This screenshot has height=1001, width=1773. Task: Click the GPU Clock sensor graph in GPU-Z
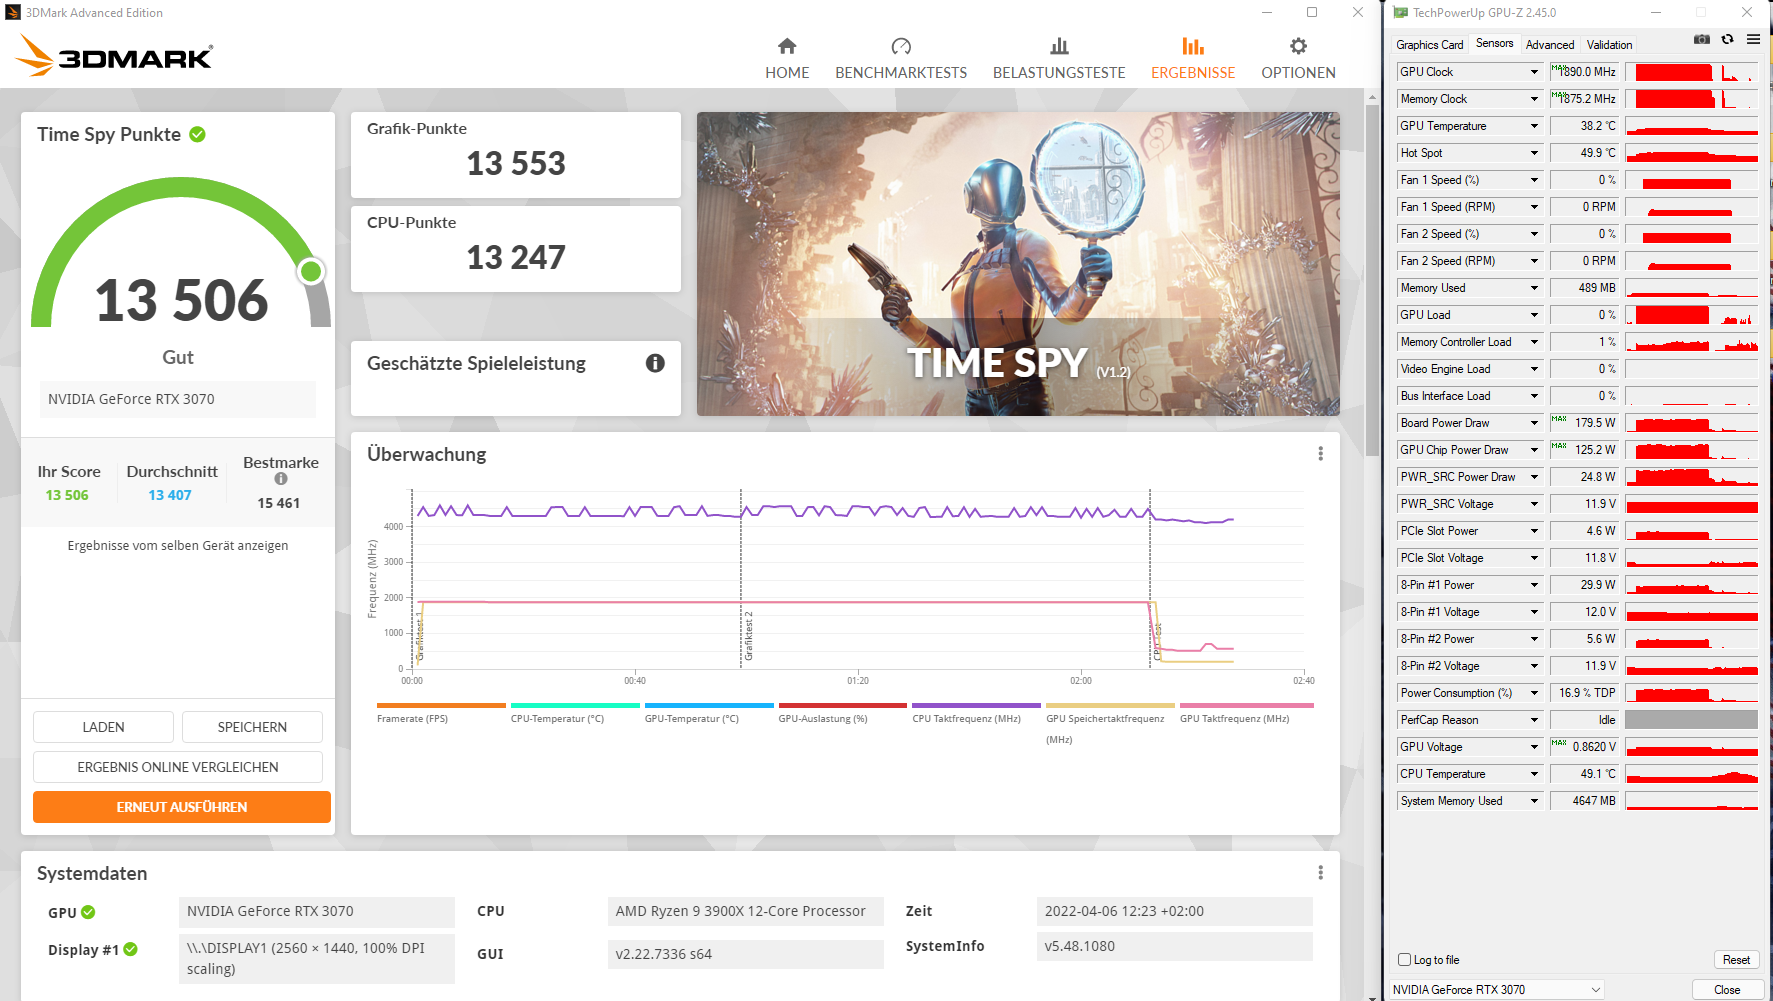(x=1691, y=72)
